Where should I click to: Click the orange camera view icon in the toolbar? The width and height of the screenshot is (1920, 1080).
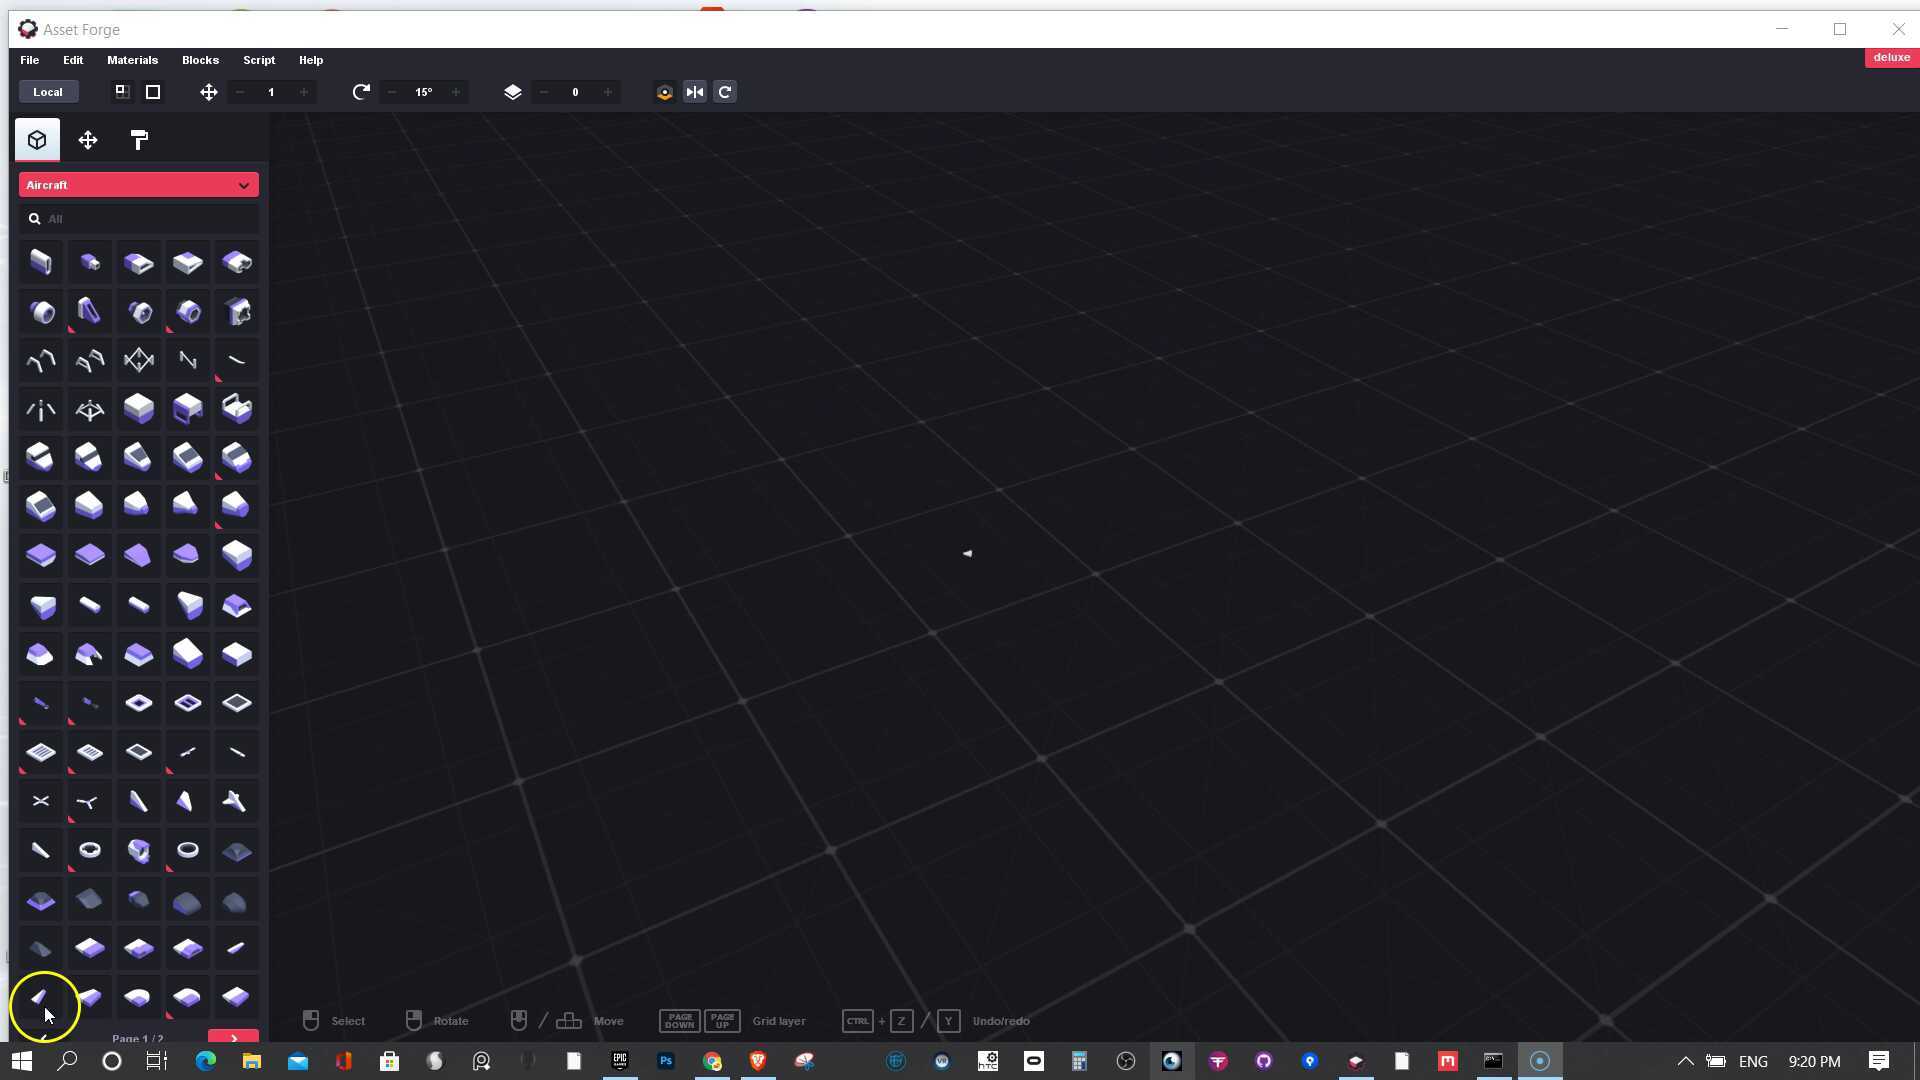665,91
